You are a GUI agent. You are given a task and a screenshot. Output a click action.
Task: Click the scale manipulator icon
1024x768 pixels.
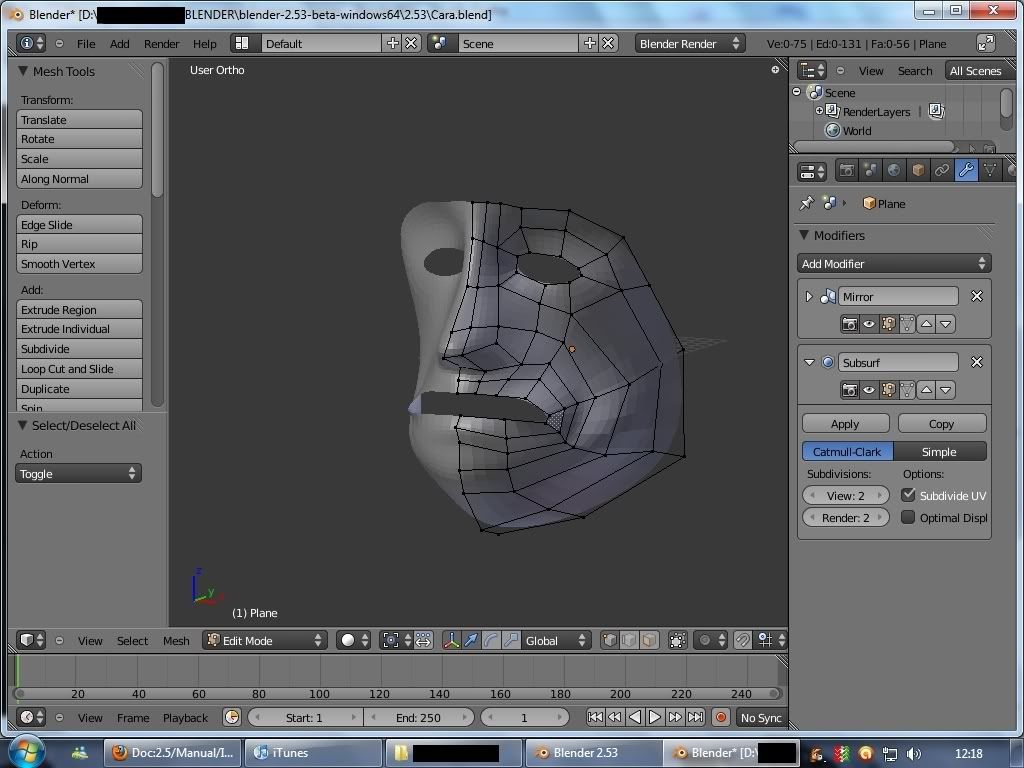coord(511,641)
